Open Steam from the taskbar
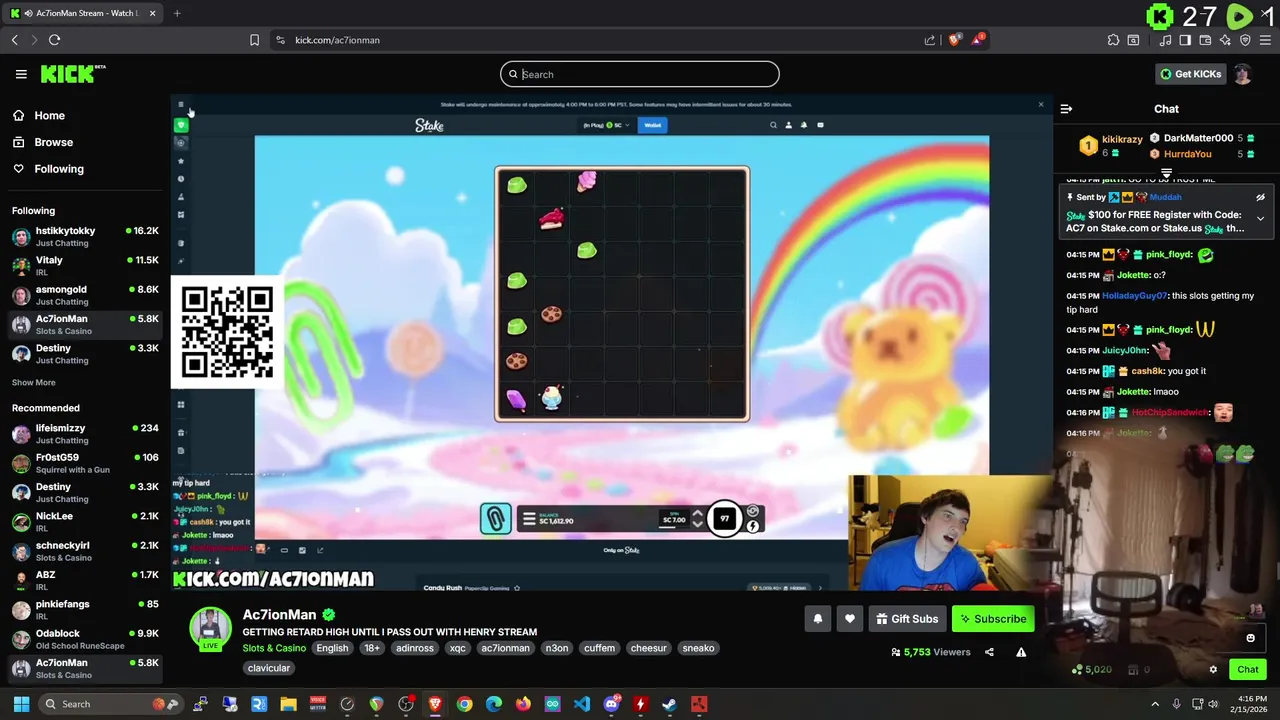The height and width of the screenshot is (720, 1280). click(669, 704)
